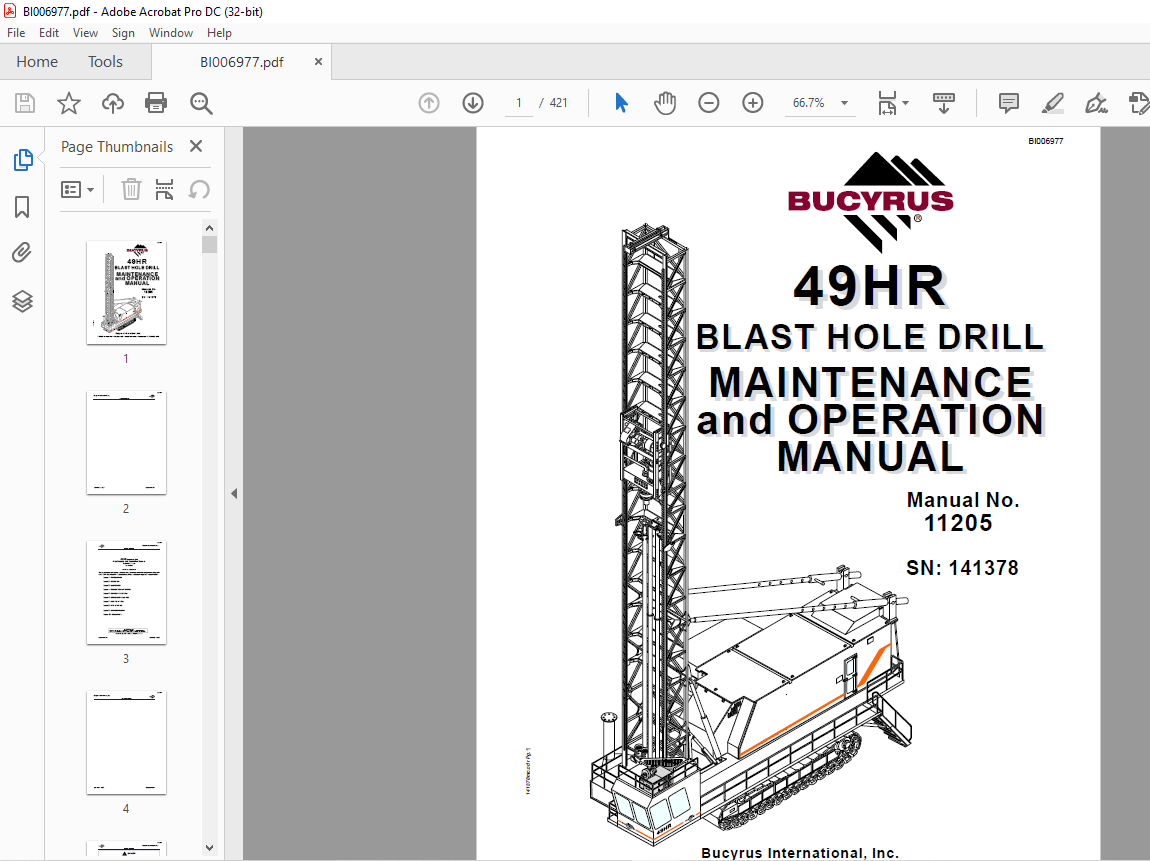This screenshot has width=1150, height=861.
Task: Switch to the Home tab
Action: pos(37,62)
